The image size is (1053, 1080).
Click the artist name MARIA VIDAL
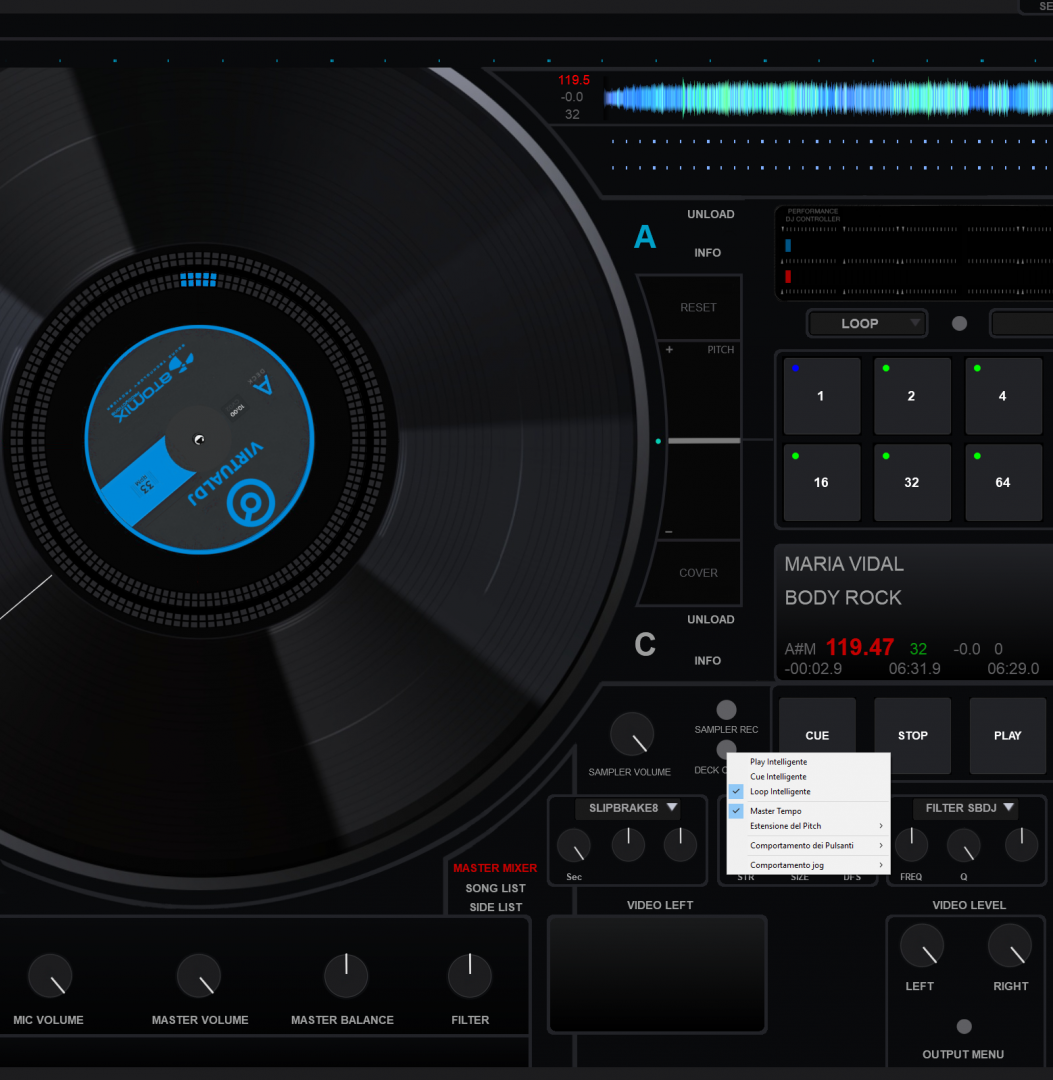tap(844, 564)
